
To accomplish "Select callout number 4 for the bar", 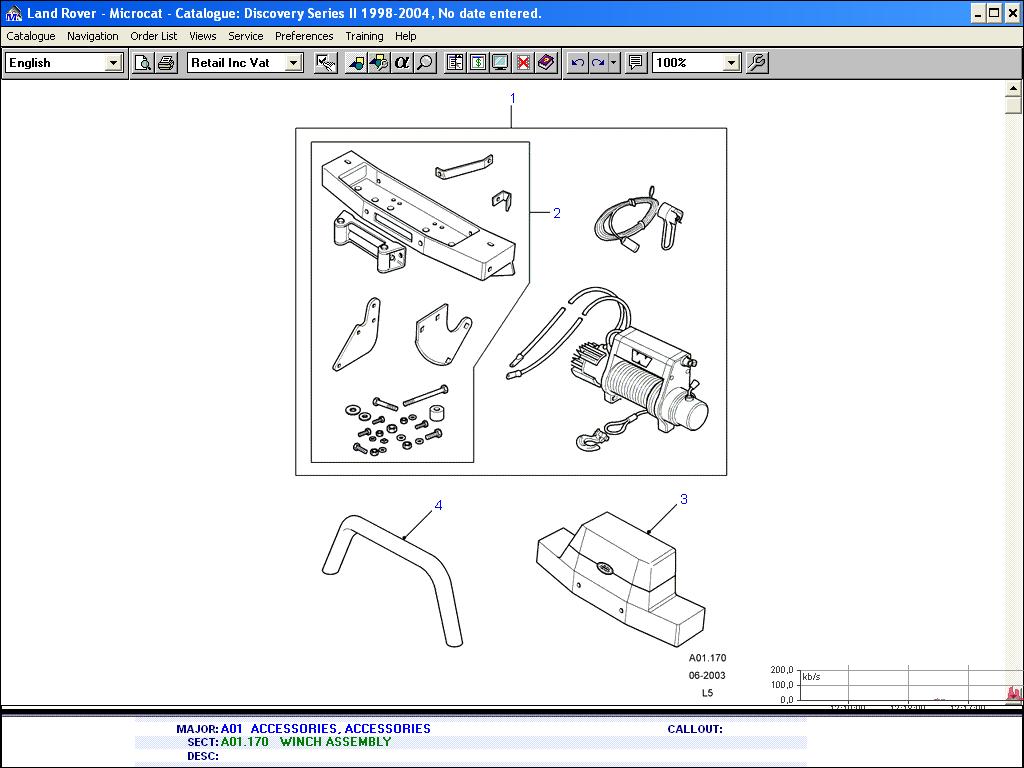I will tap(438, 506).
